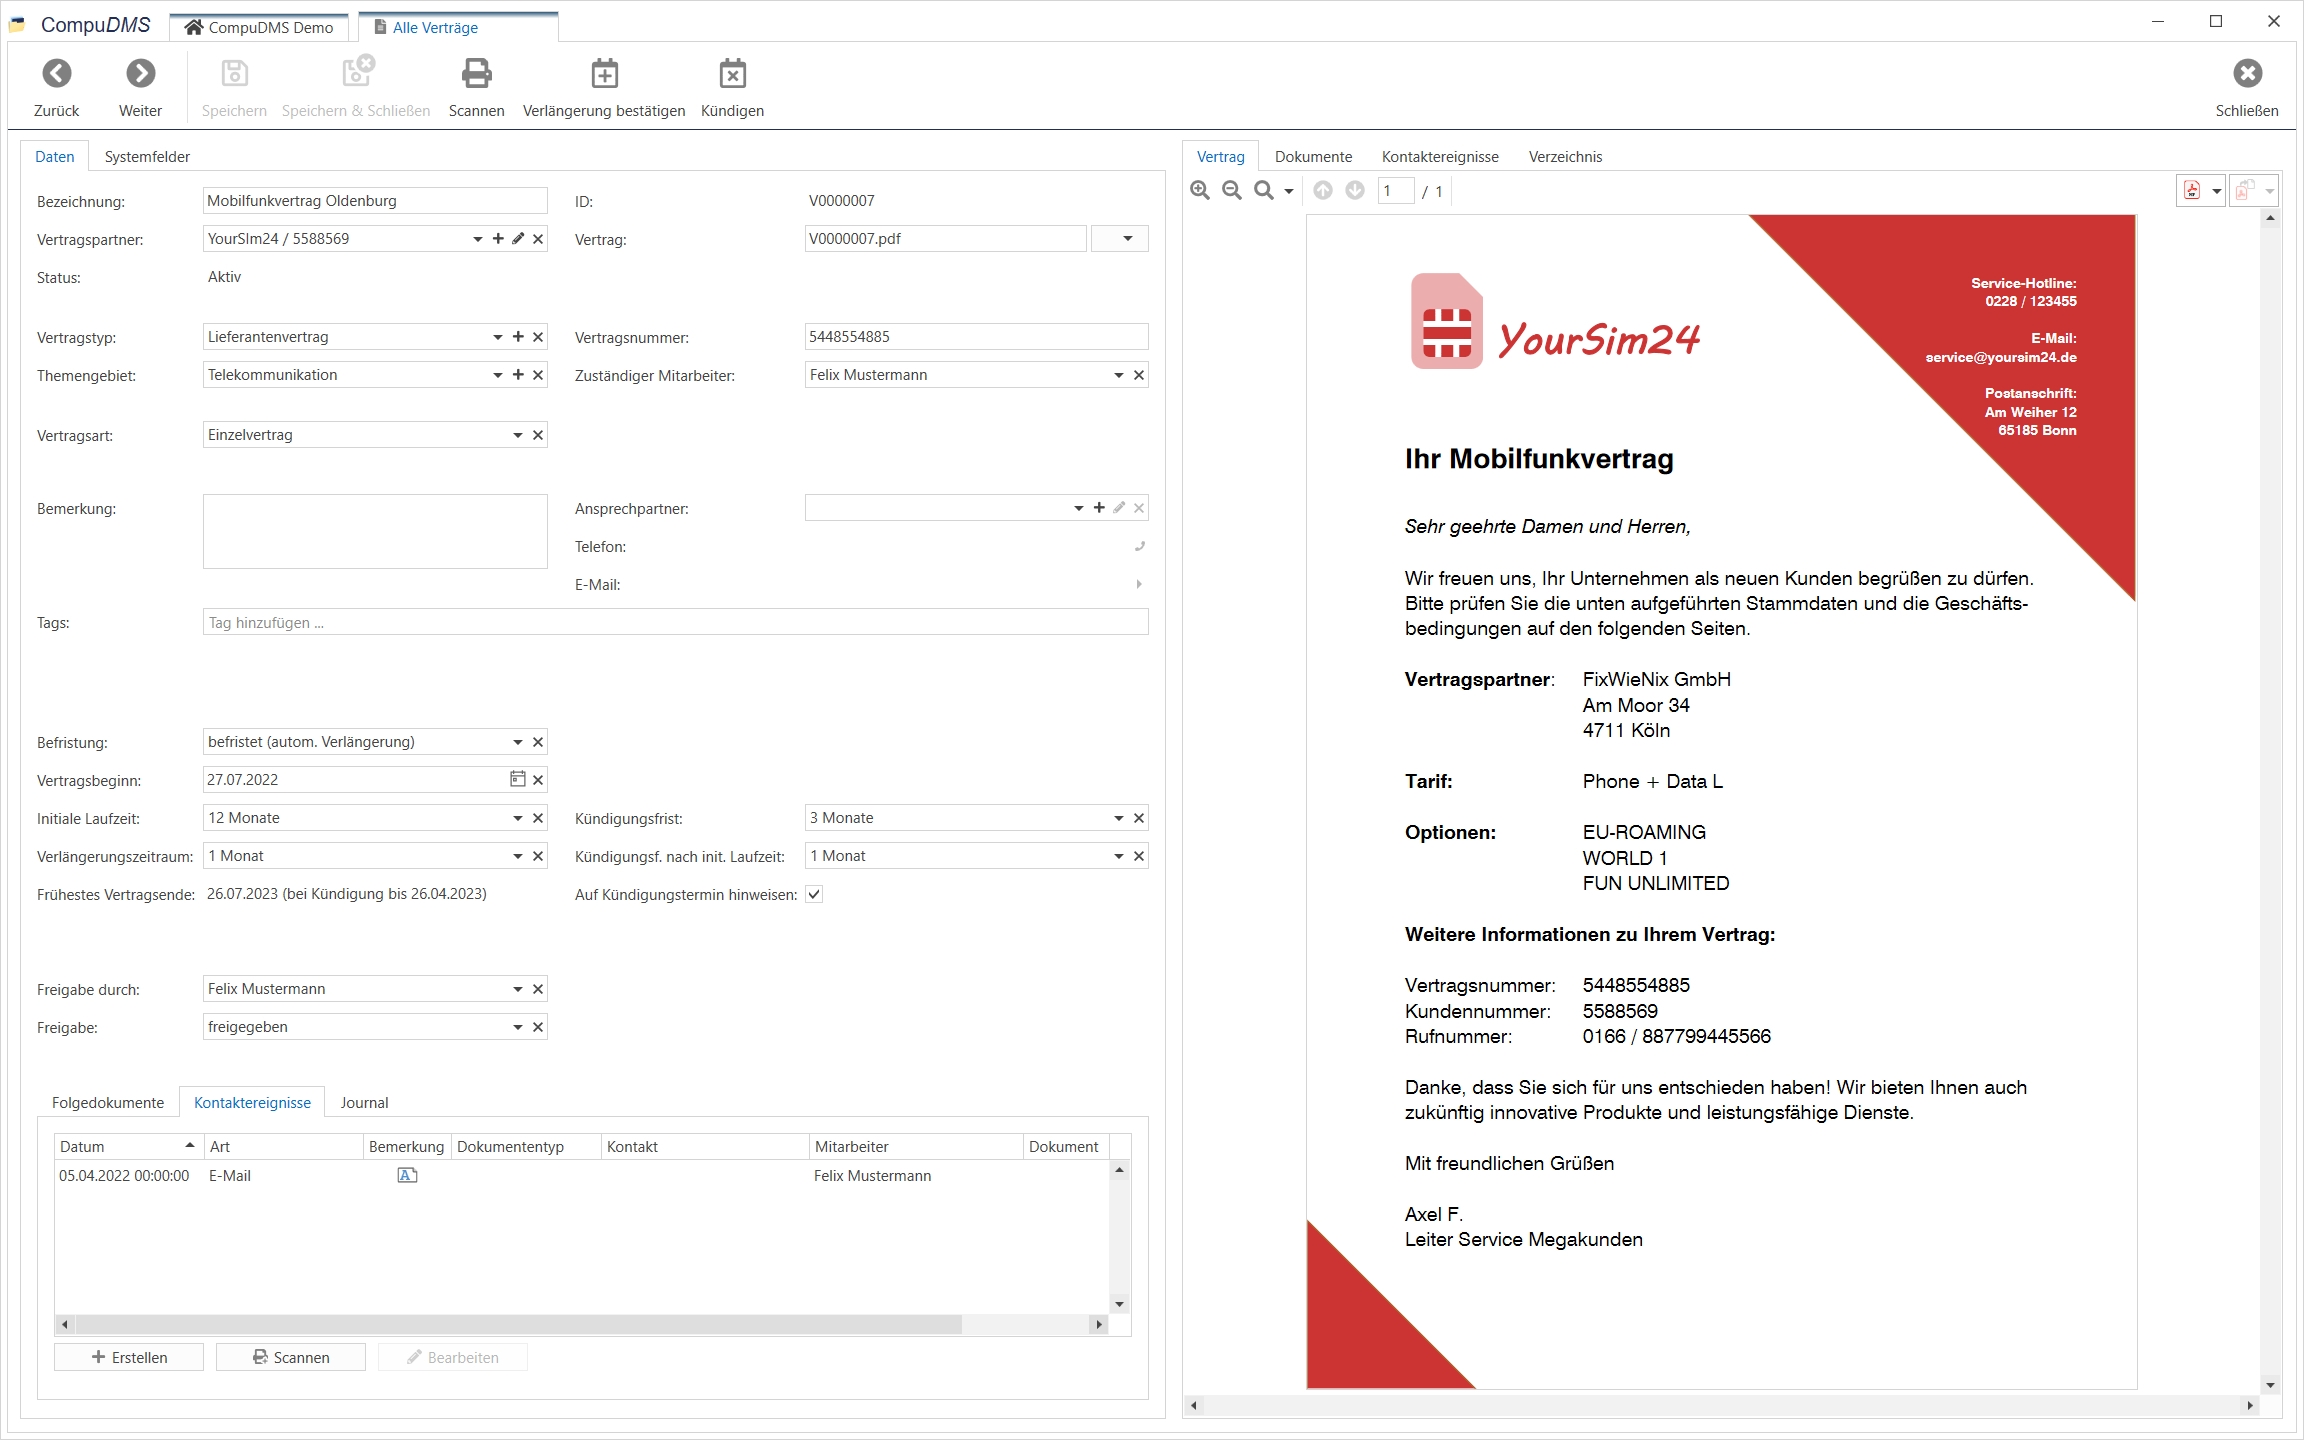Toggle Auf Kündigungstermin hinweisen checkbox

tap(814, 894)
